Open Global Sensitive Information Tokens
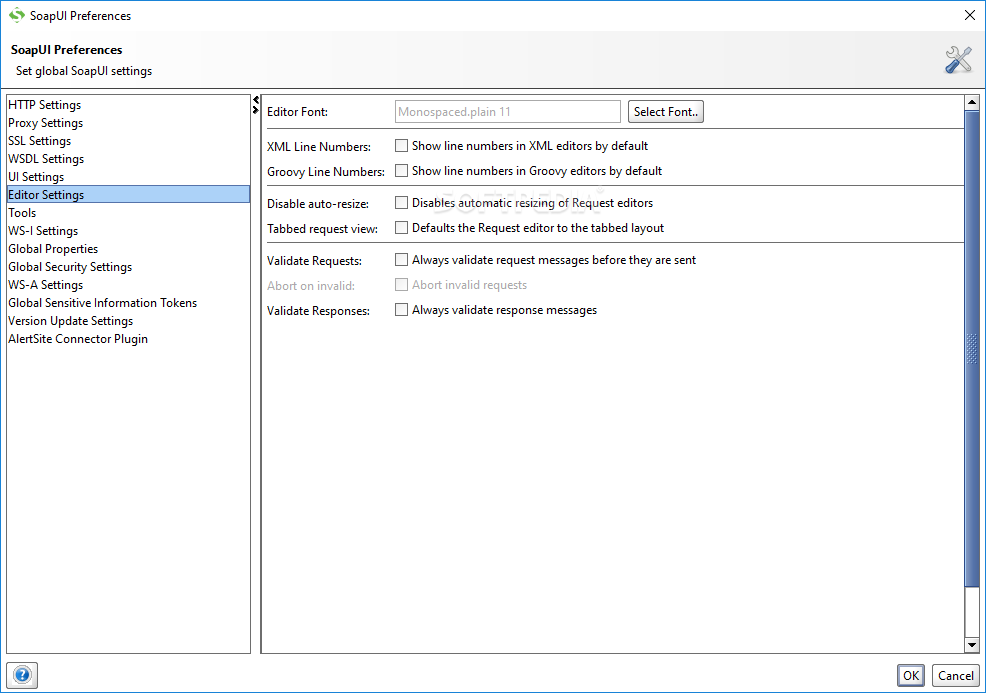The width and height of the screenshot is (986, 693). click(x=128, y=303)
